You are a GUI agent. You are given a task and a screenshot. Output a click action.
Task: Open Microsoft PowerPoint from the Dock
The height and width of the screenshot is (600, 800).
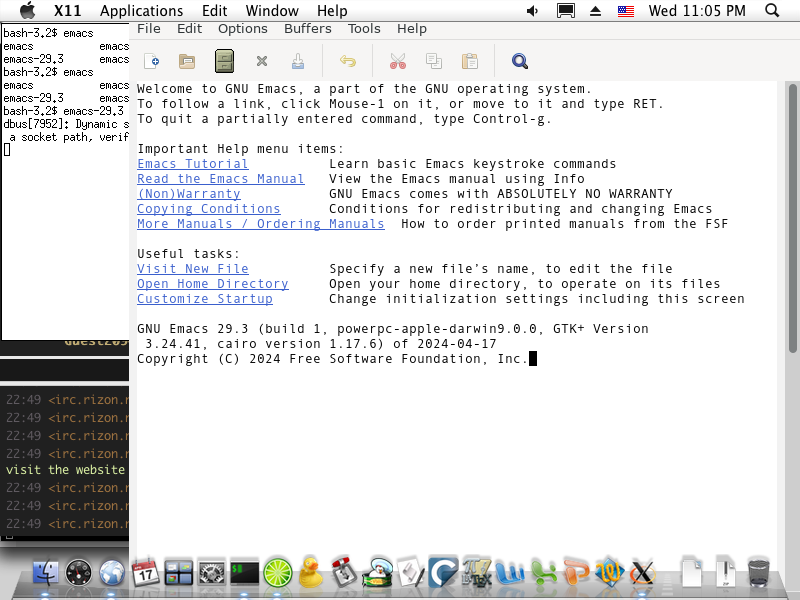coord(577,572)
